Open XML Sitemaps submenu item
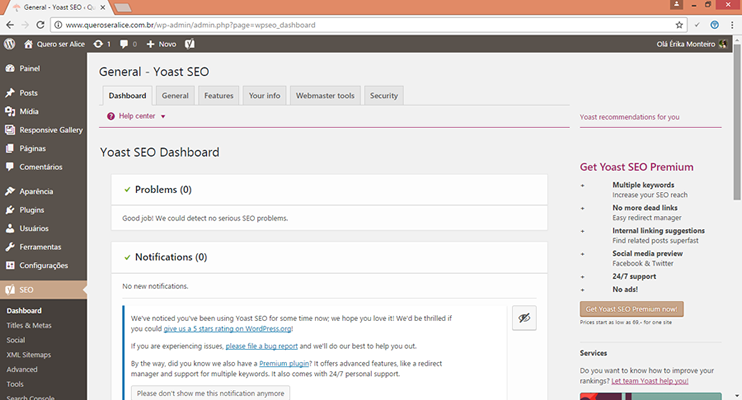Viewport: 742px width, 400px height. point(28,355)
